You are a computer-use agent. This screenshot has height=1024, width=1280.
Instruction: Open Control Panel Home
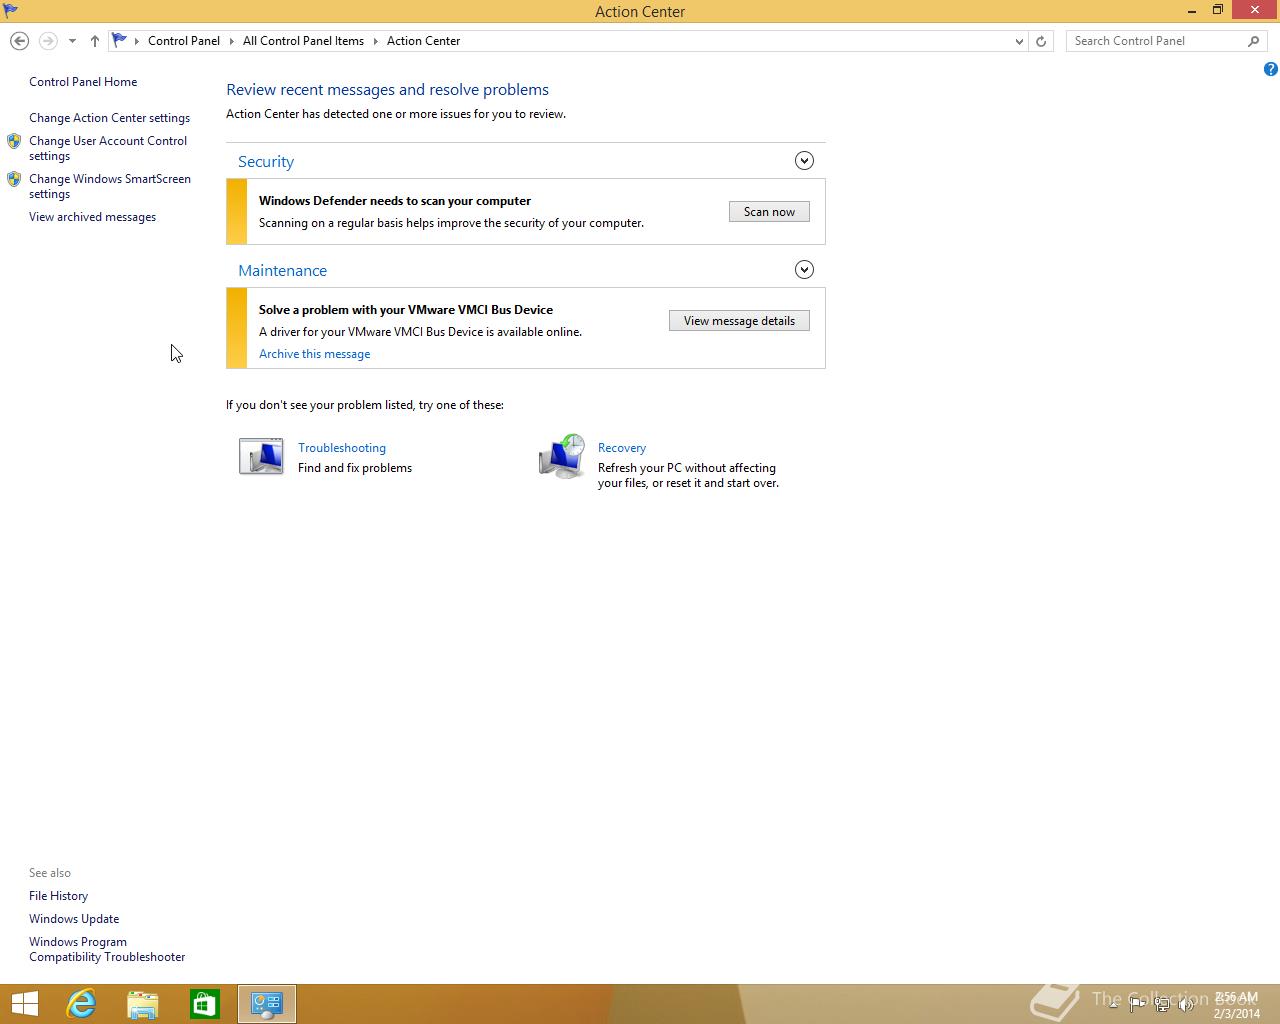(x=83, y=82)
